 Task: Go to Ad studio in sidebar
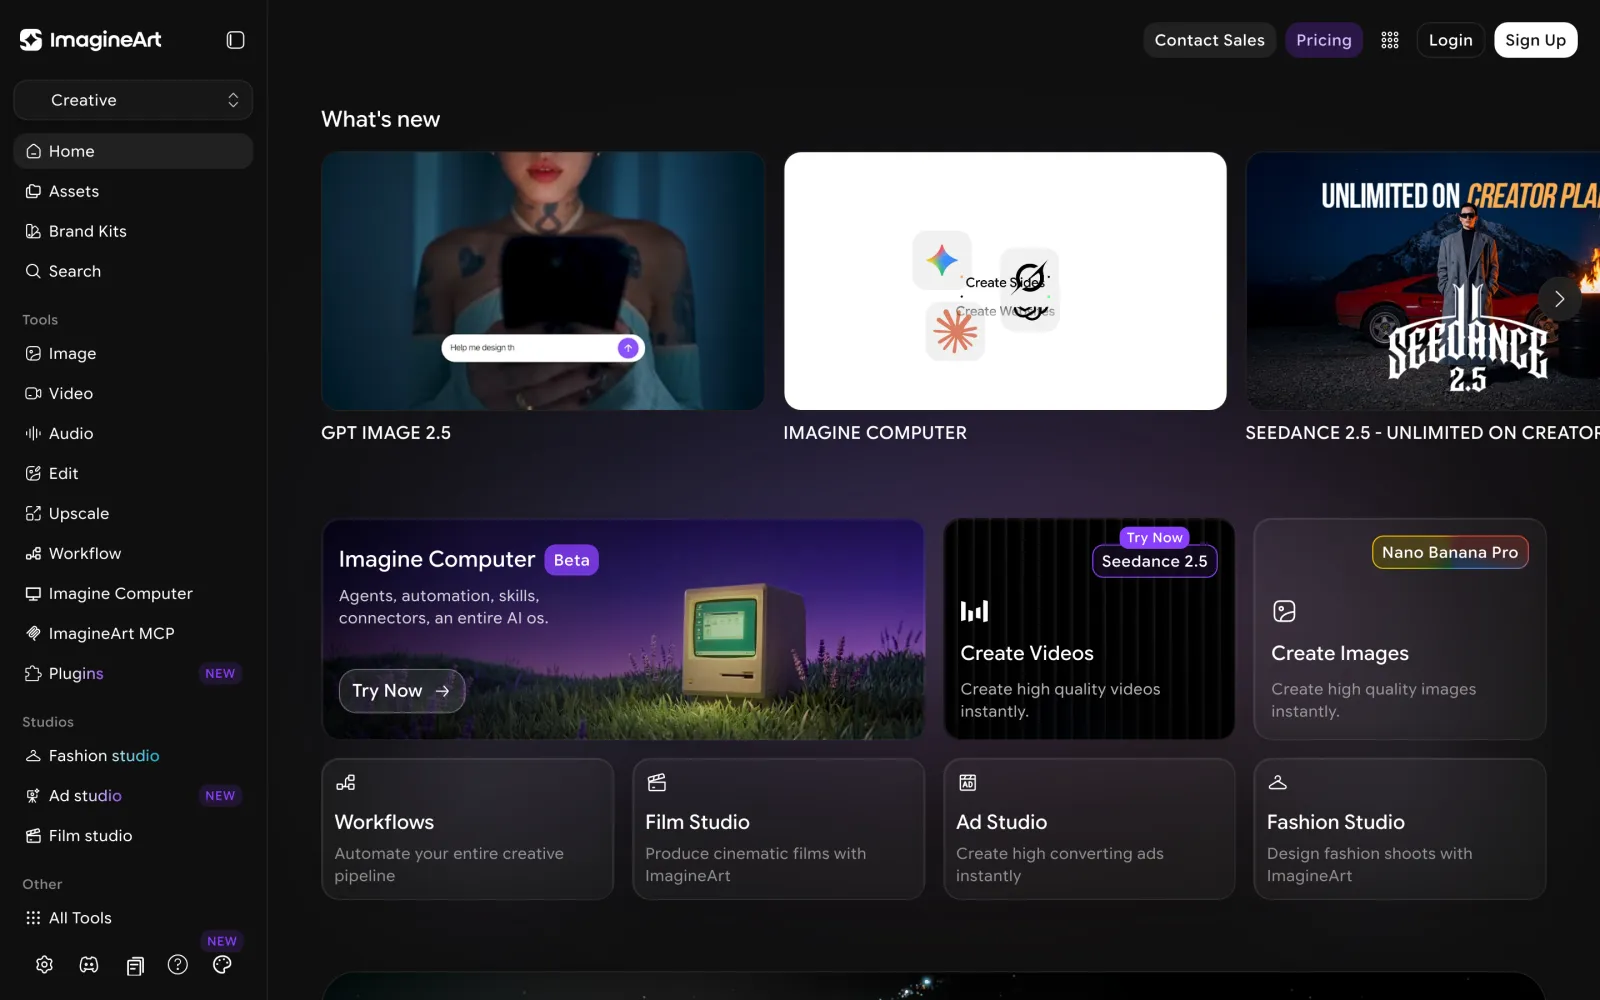coord(133,796)
